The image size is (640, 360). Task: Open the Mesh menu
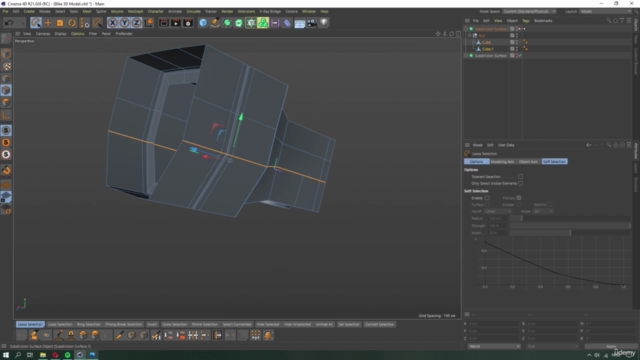87,11
